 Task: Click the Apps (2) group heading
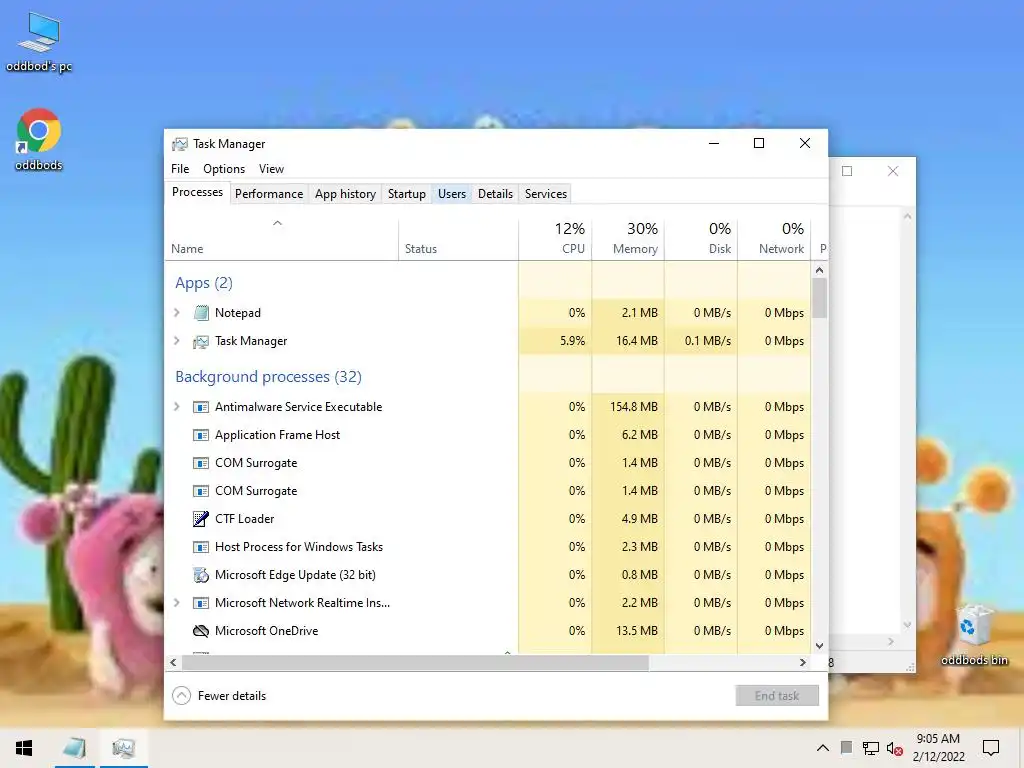(x=204, y=283)
